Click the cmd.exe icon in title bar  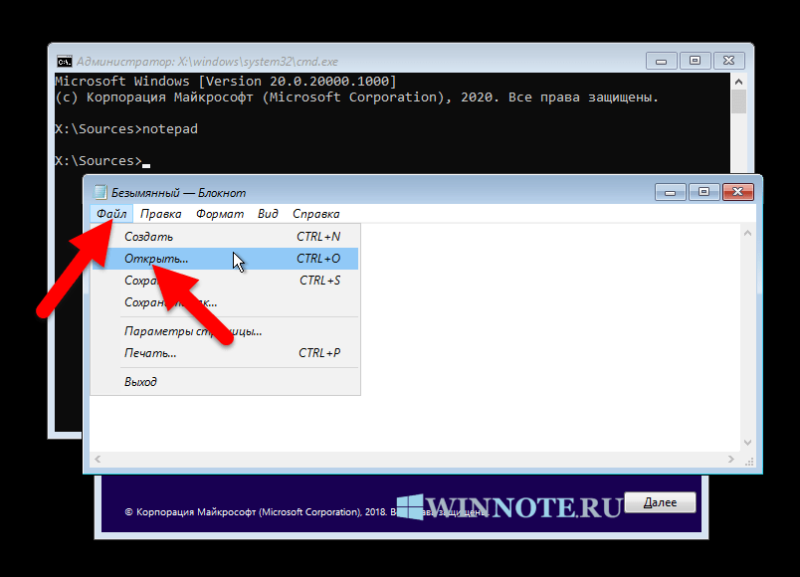tap(64, 62)
